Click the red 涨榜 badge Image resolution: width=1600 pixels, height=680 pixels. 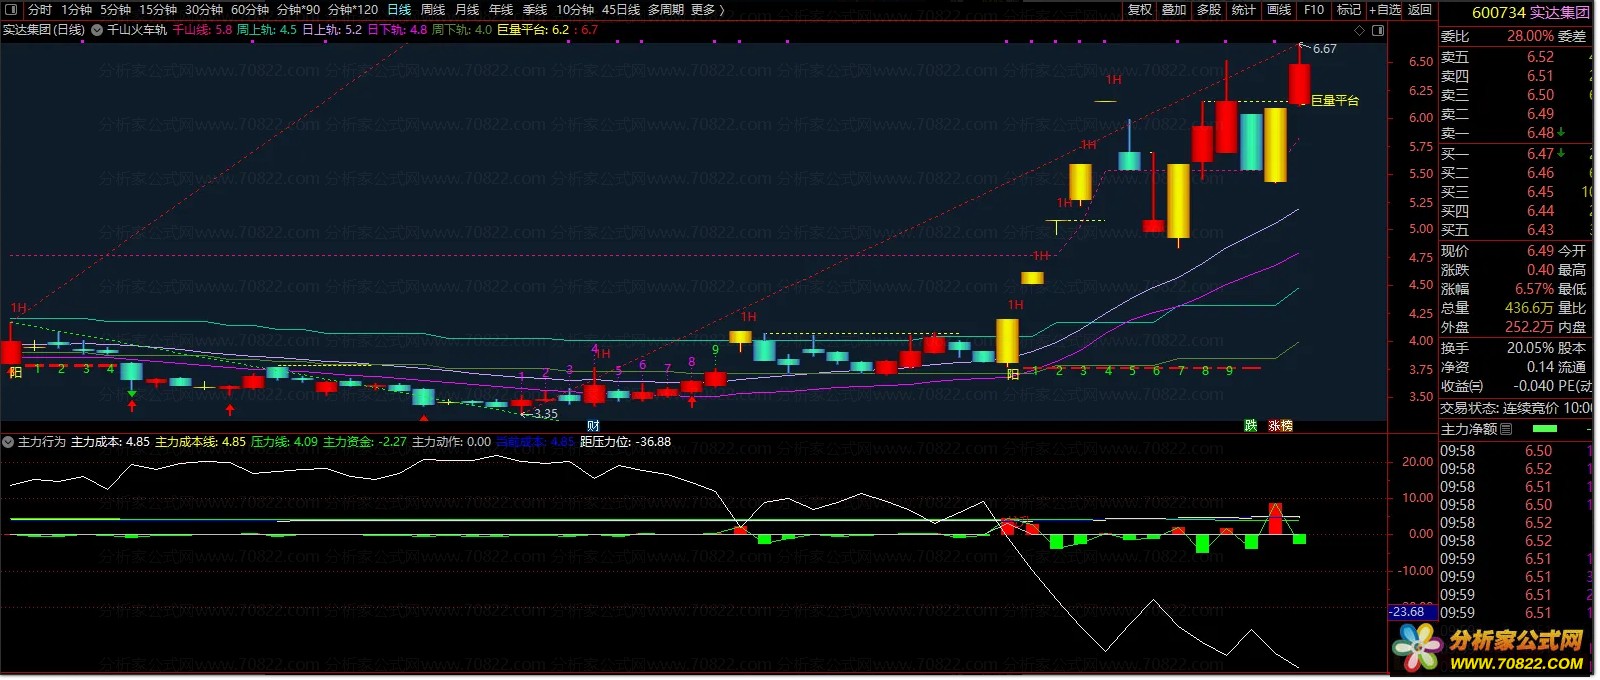[x=1280, y=425]
